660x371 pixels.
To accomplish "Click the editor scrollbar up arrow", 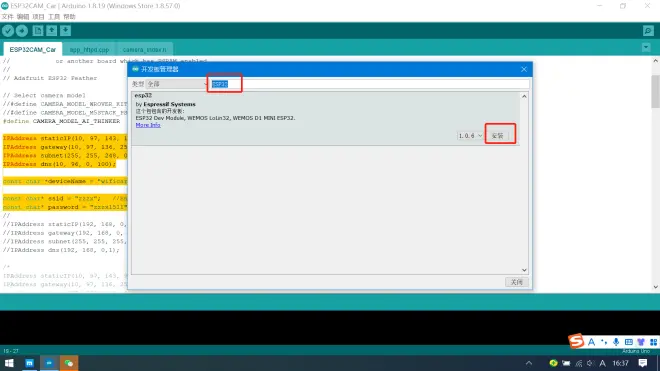I will pyautogui.click(x=655, y=61).
